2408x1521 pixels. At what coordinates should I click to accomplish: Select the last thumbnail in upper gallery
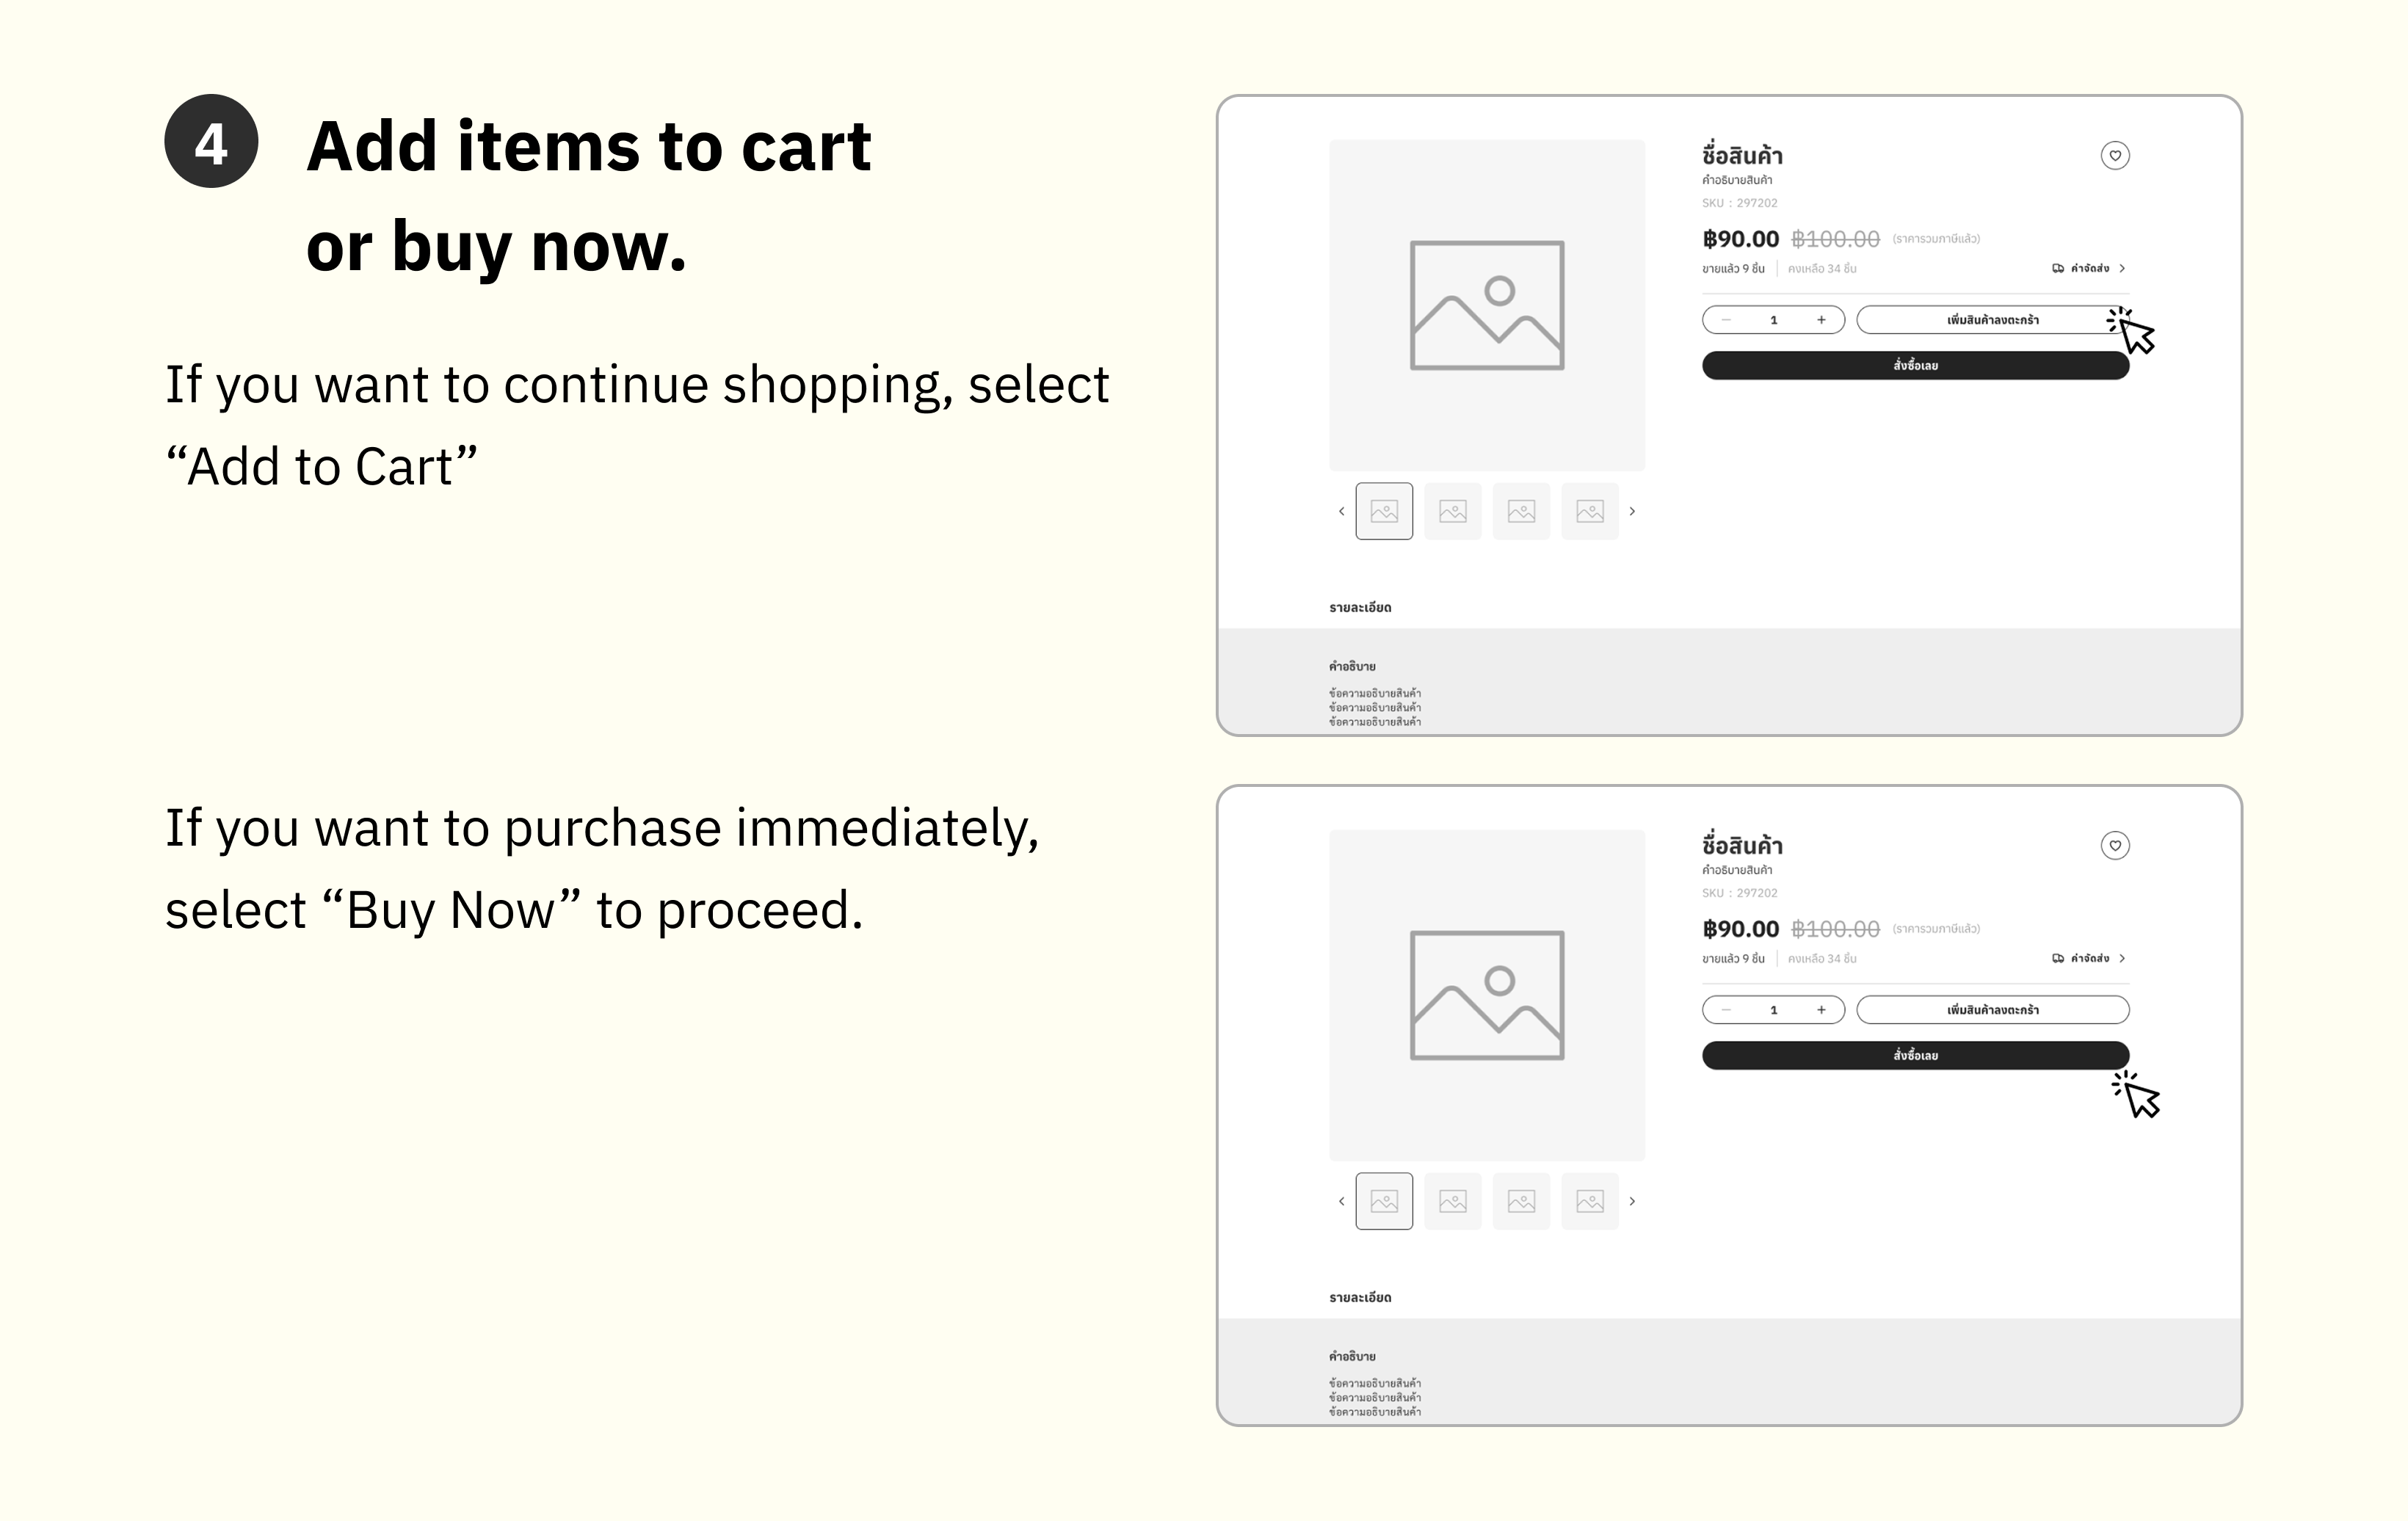[x=1590, y=511]
